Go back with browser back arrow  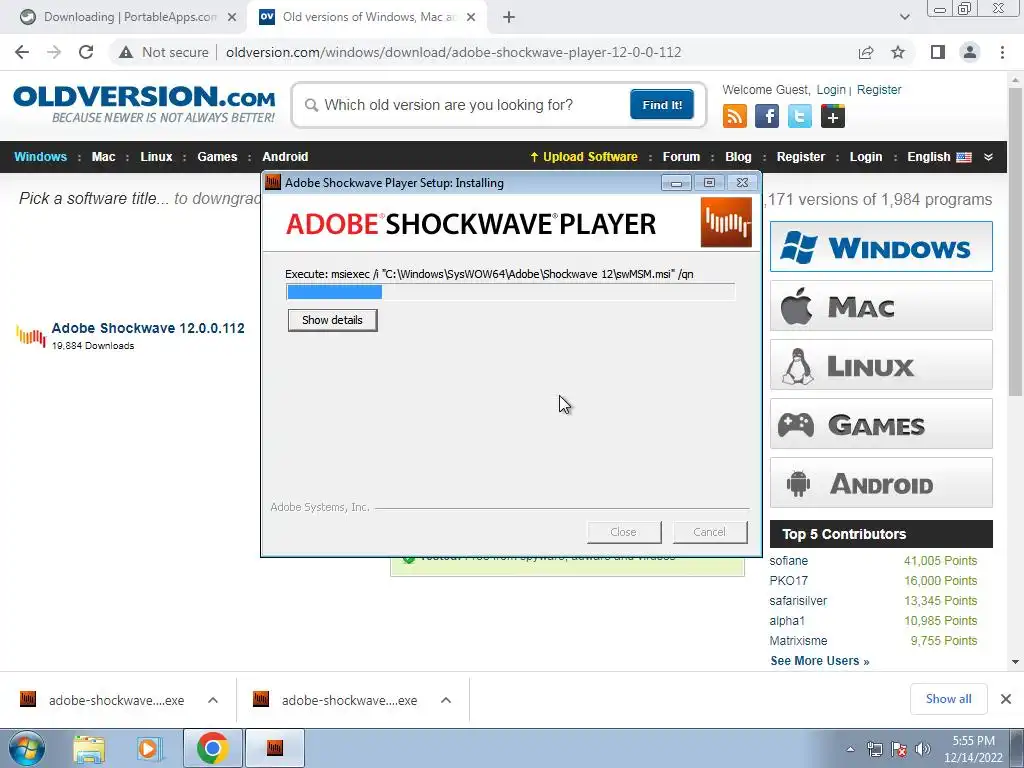click(x=22, y=52)
